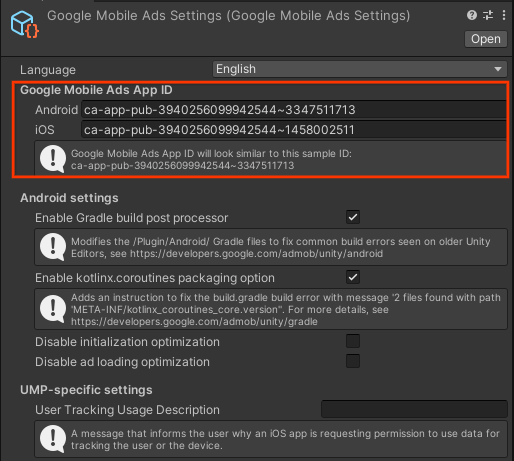
Task: Click the Open button
Action: point(486,39)
